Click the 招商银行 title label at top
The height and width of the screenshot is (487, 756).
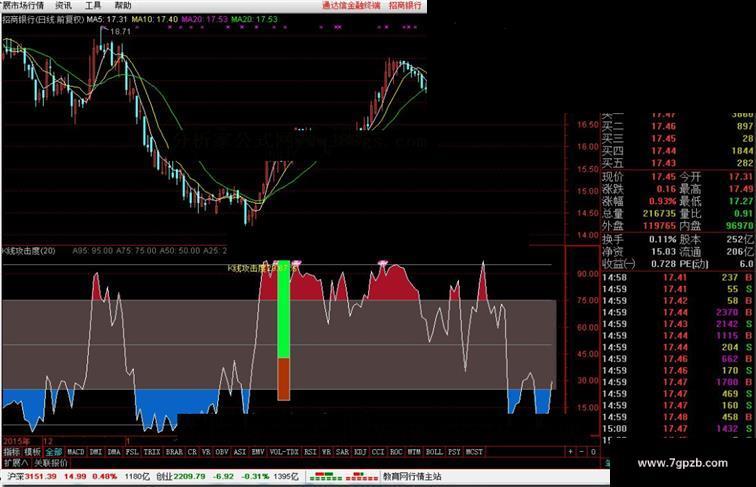point(405,5)
